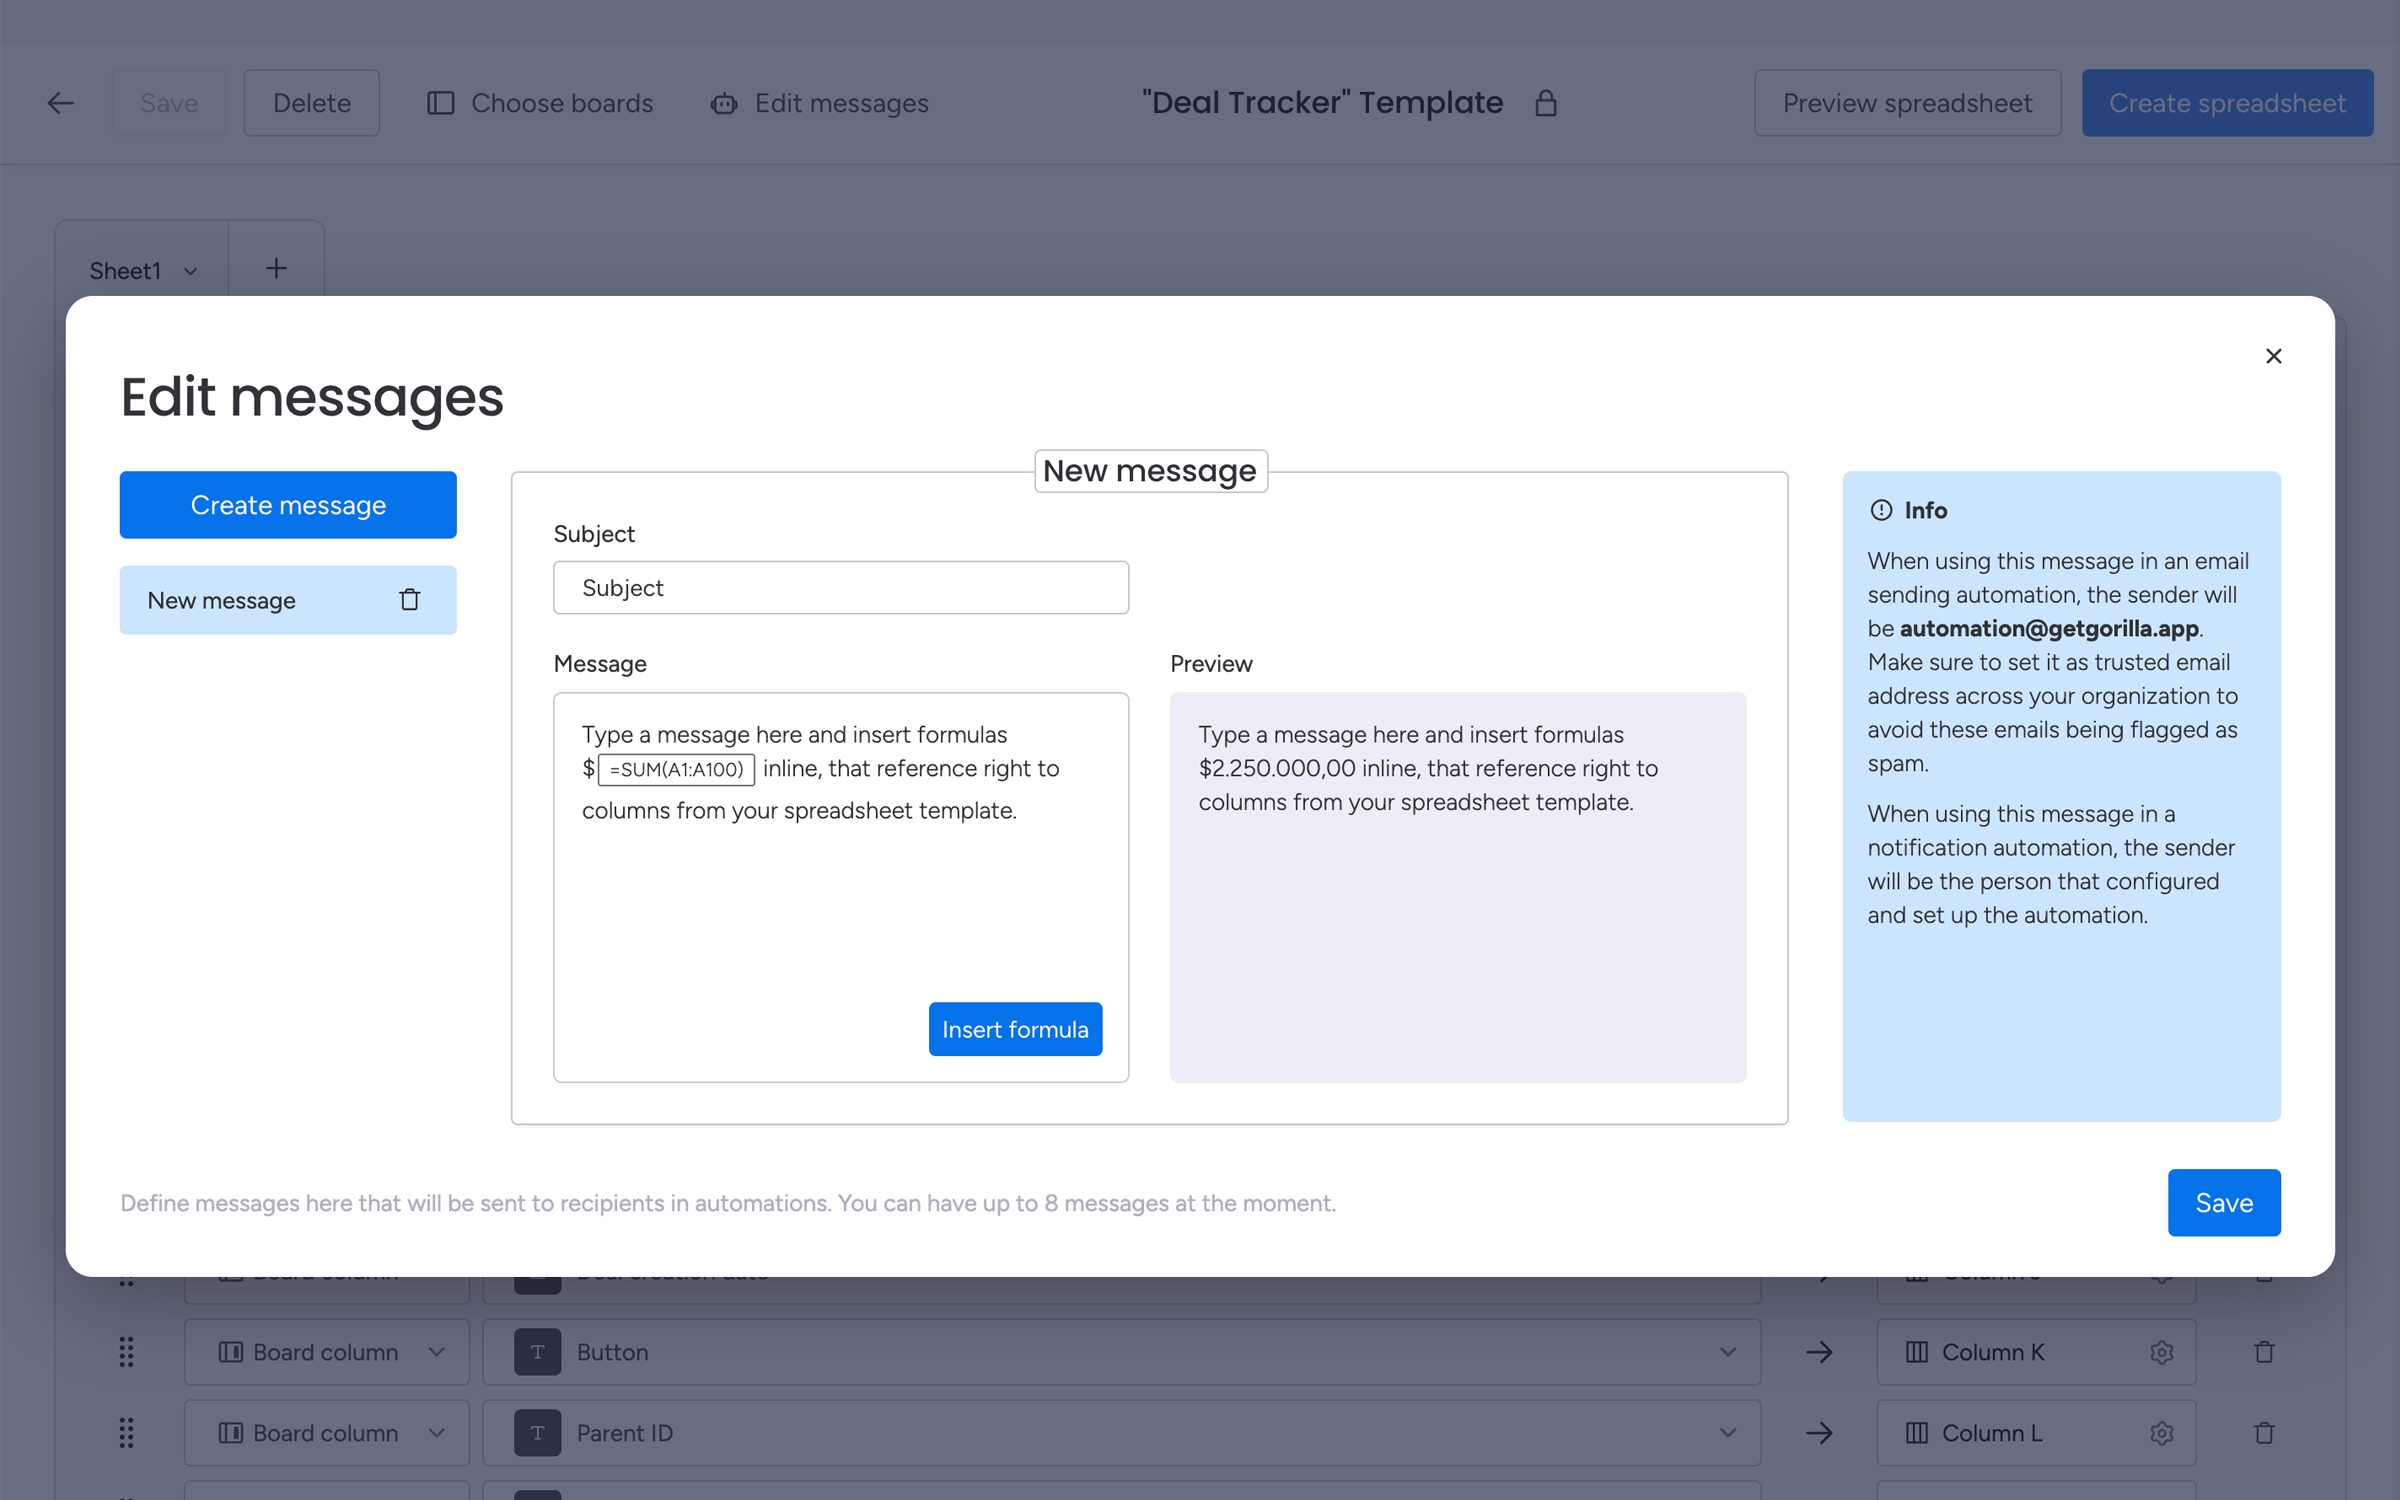Delete the New message entry
The image size is (2400, 1500).
pos(409,600)
